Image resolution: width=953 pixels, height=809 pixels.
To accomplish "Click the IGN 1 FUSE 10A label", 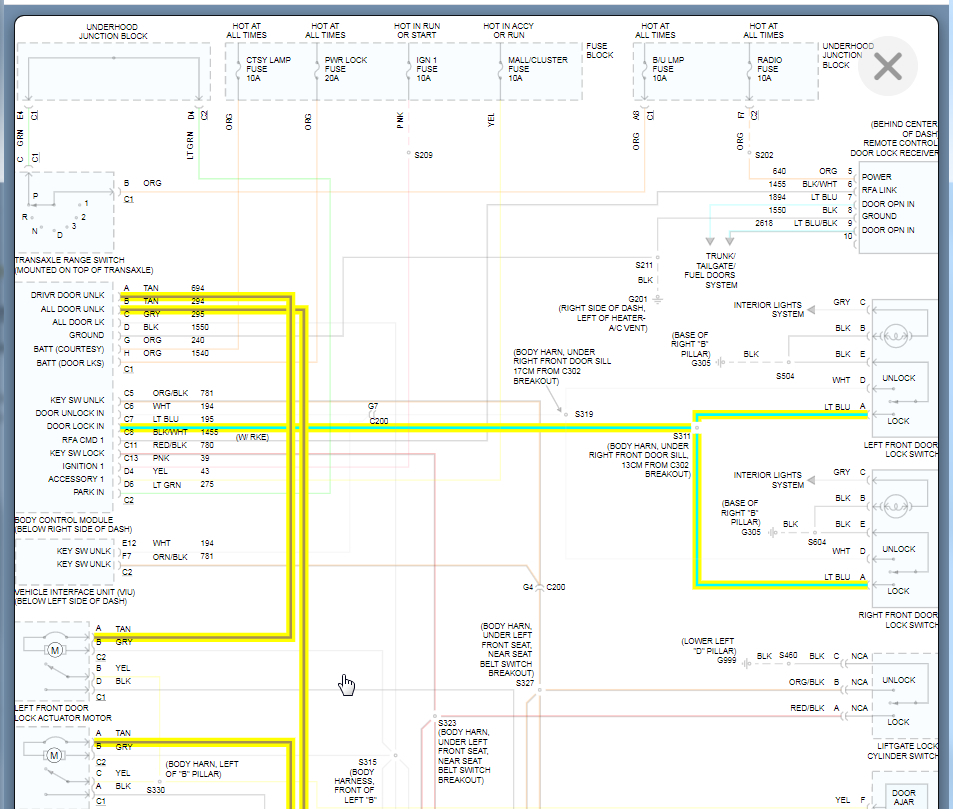I will pyautogui.click(x=427, y=69).
